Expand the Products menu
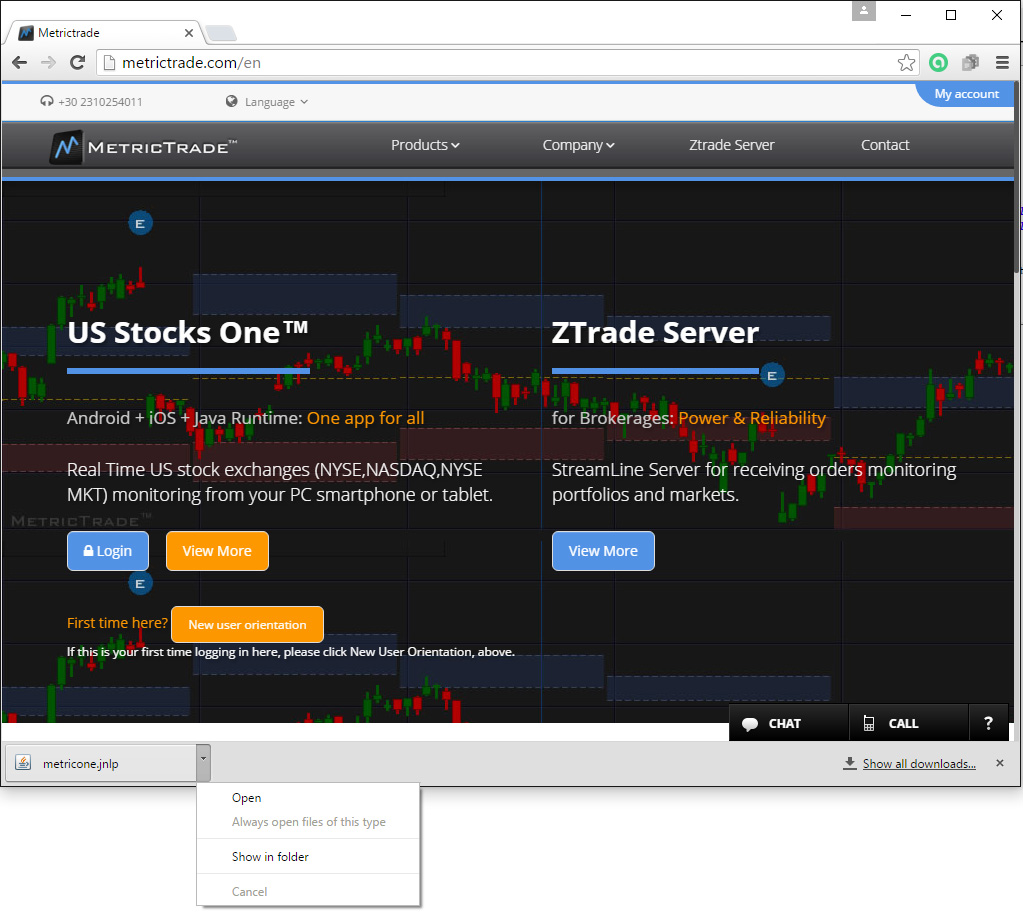 (x=425, y=145)
